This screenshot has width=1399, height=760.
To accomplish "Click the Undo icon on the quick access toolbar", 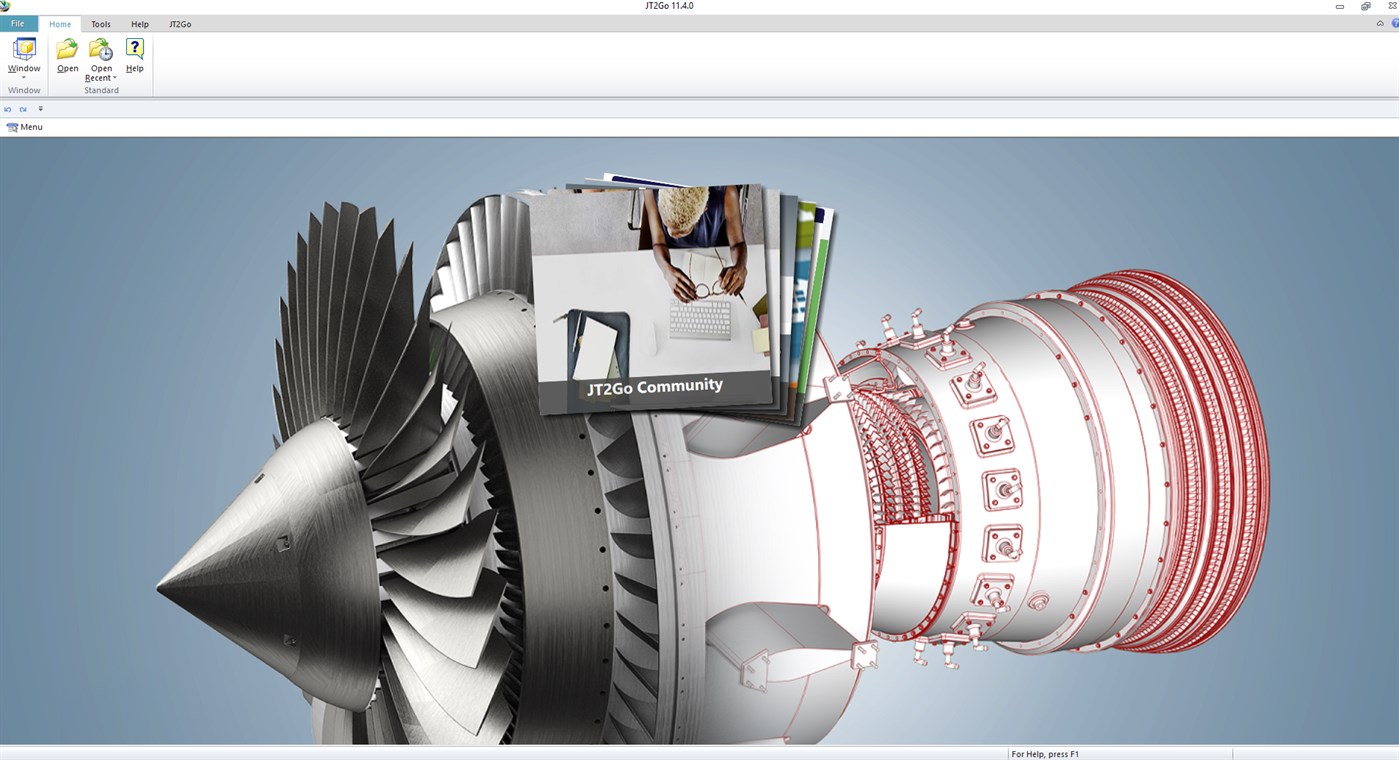I will coord(8,109).
